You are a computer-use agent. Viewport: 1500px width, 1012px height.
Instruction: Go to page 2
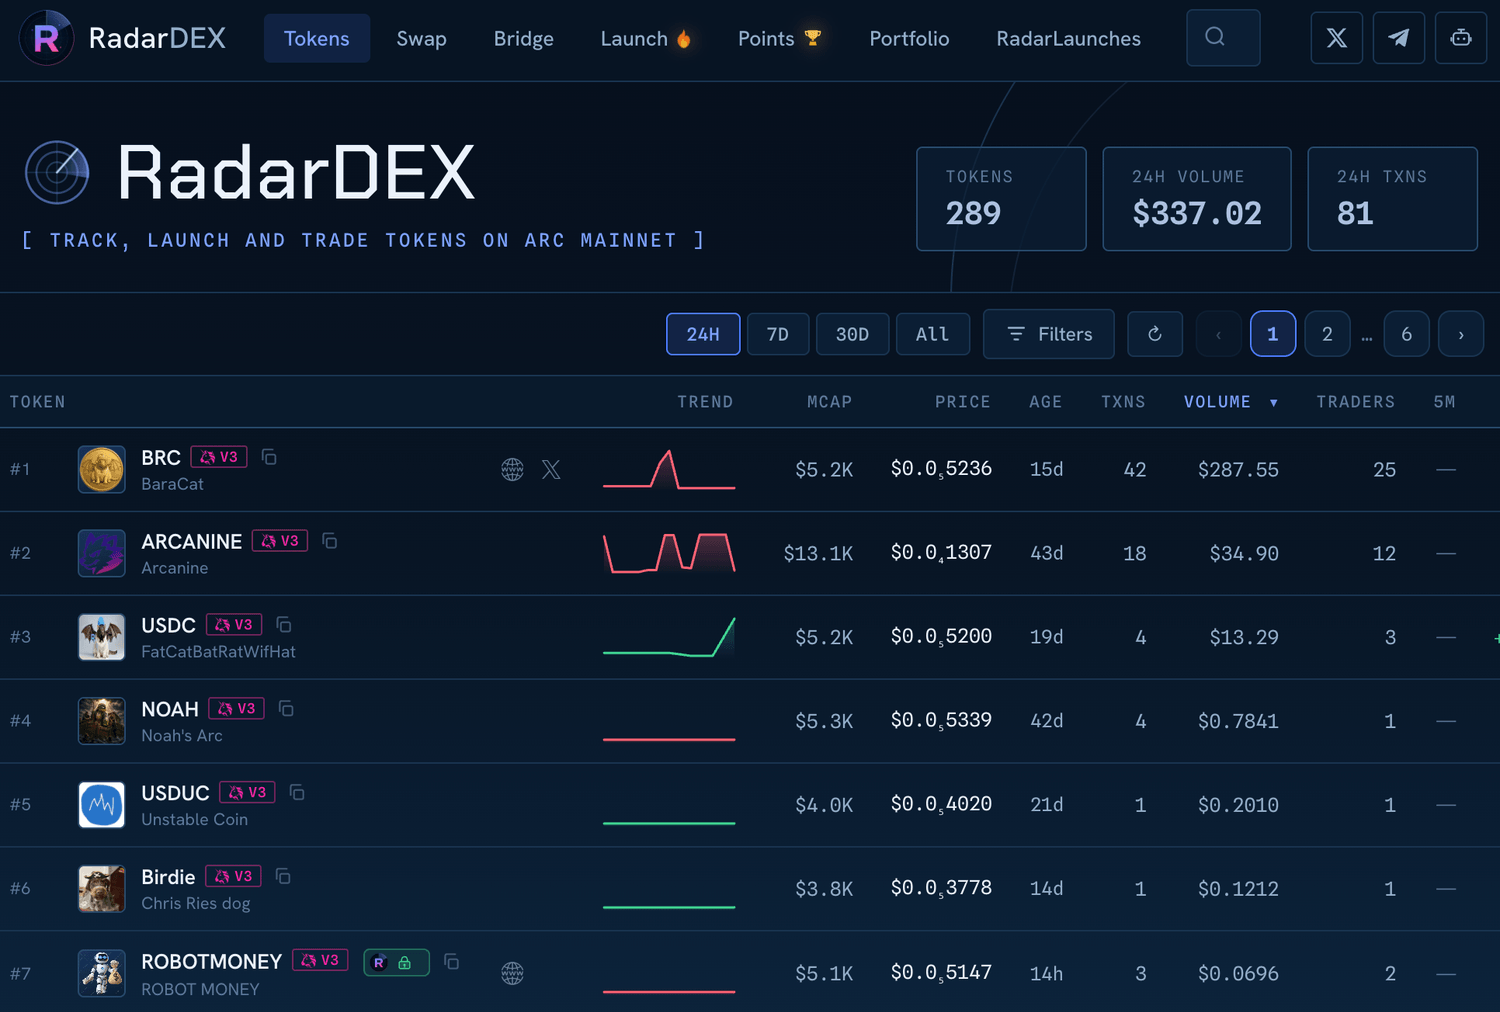pos(1327,334)
